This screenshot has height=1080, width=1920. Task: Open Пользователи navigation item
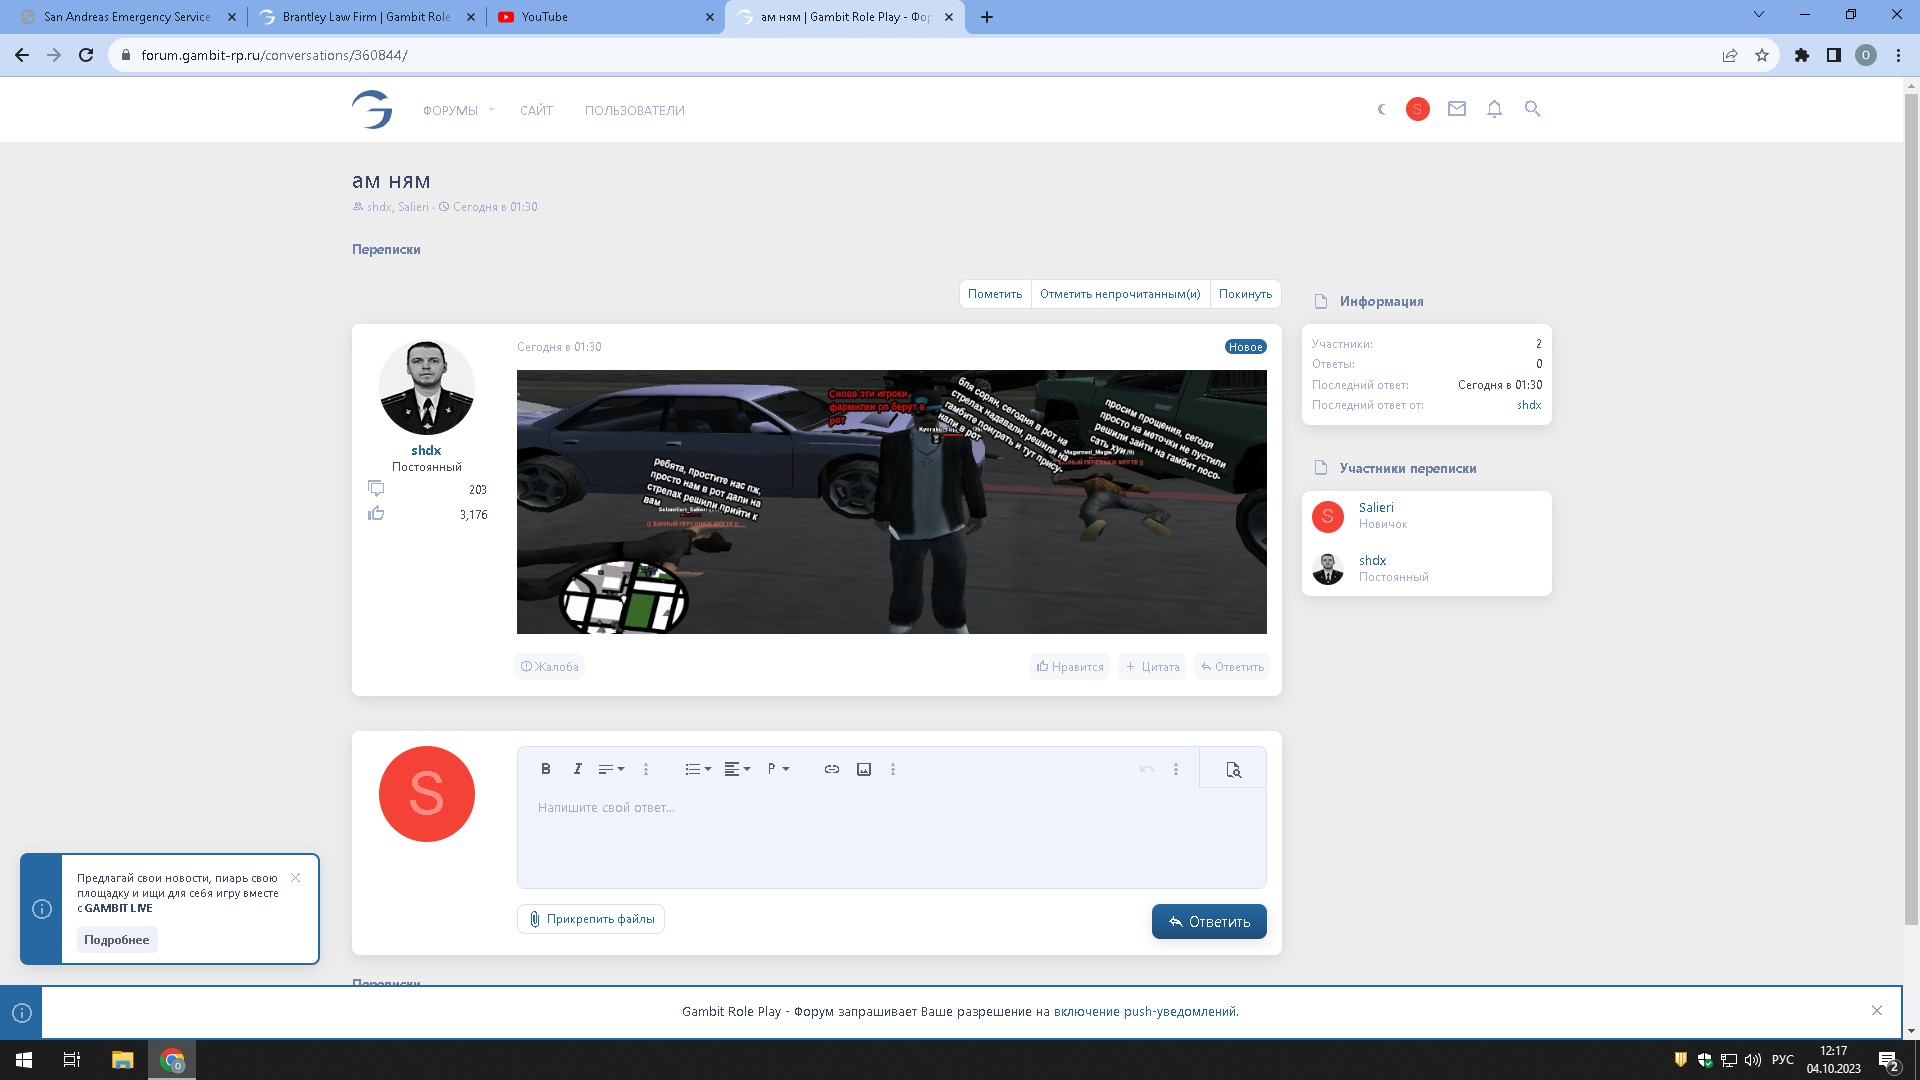tap(634, 110)
